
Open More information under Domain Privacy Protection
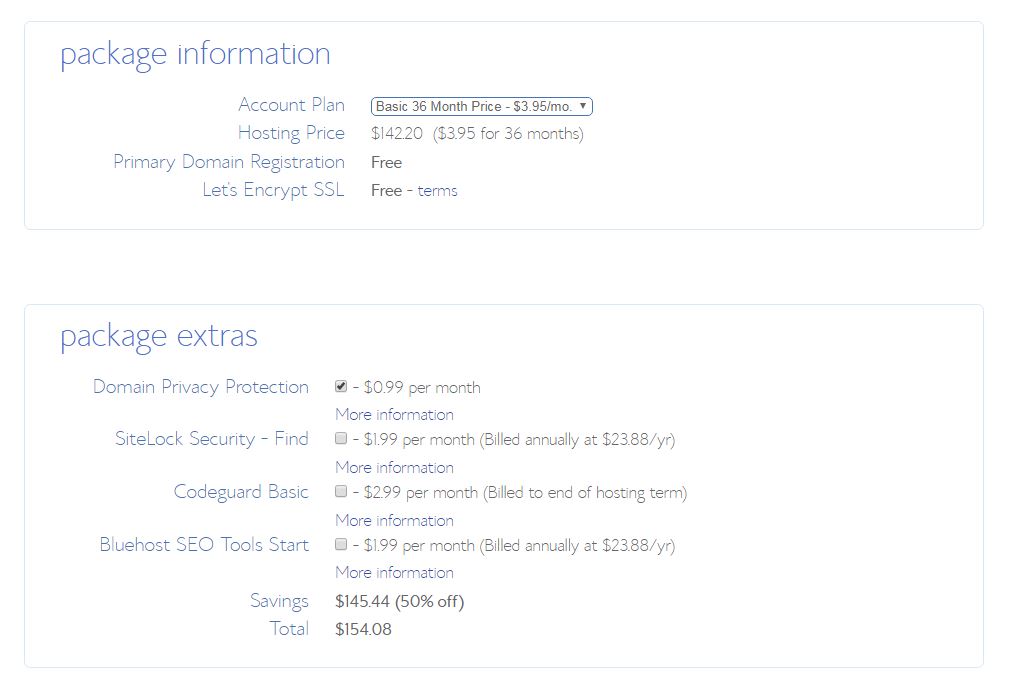point(394,414)
